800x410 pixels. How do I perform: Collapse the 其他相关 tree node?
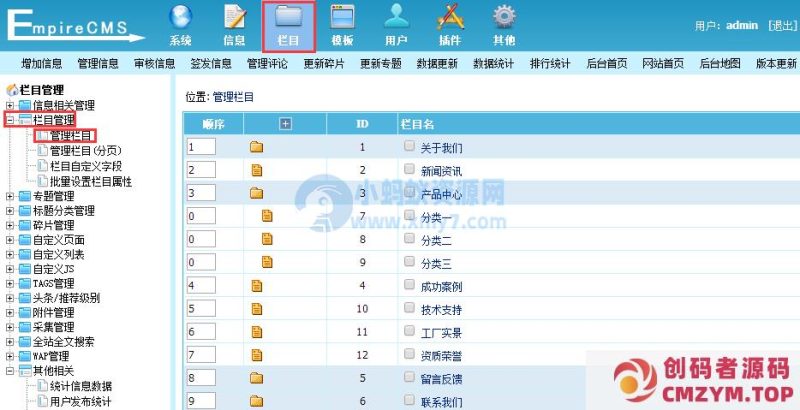pos(10,371)
